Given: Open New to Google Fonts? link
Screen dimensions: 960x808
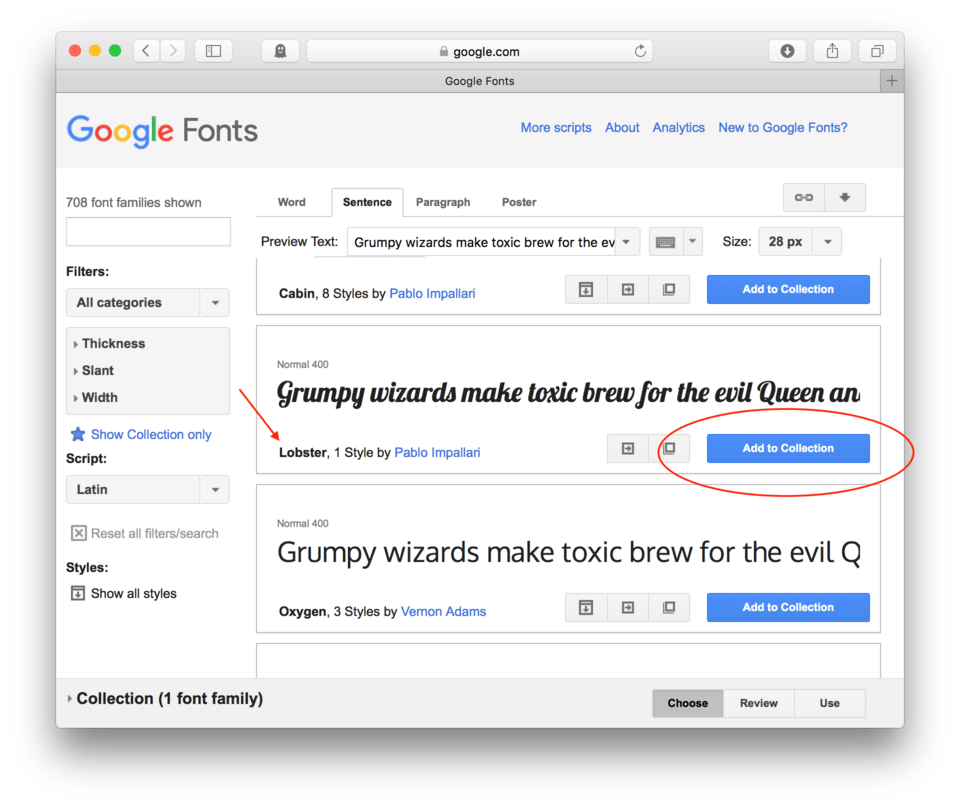Looking at the screenshot, I should coord(782,127).
